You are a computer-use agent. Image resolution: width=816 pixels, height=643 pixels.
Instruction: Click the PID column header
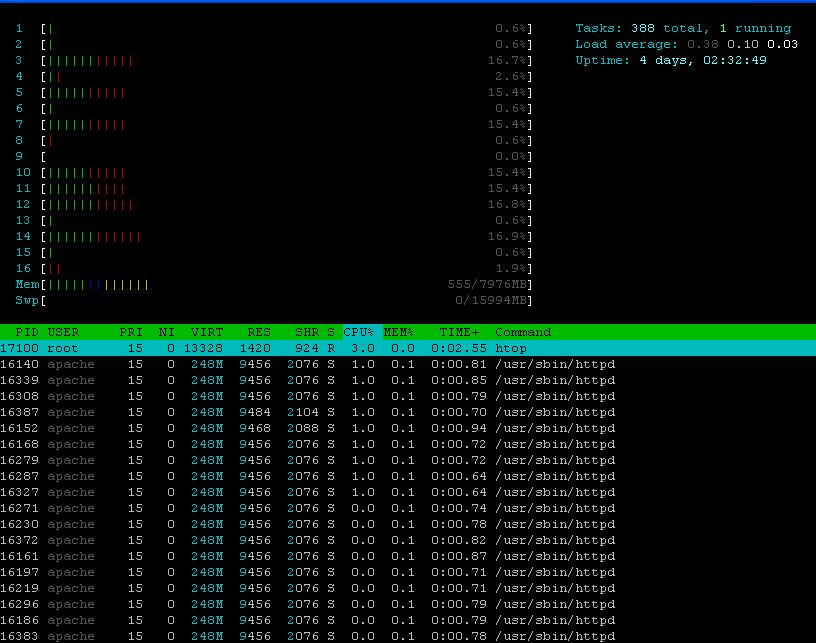[27, 332]
